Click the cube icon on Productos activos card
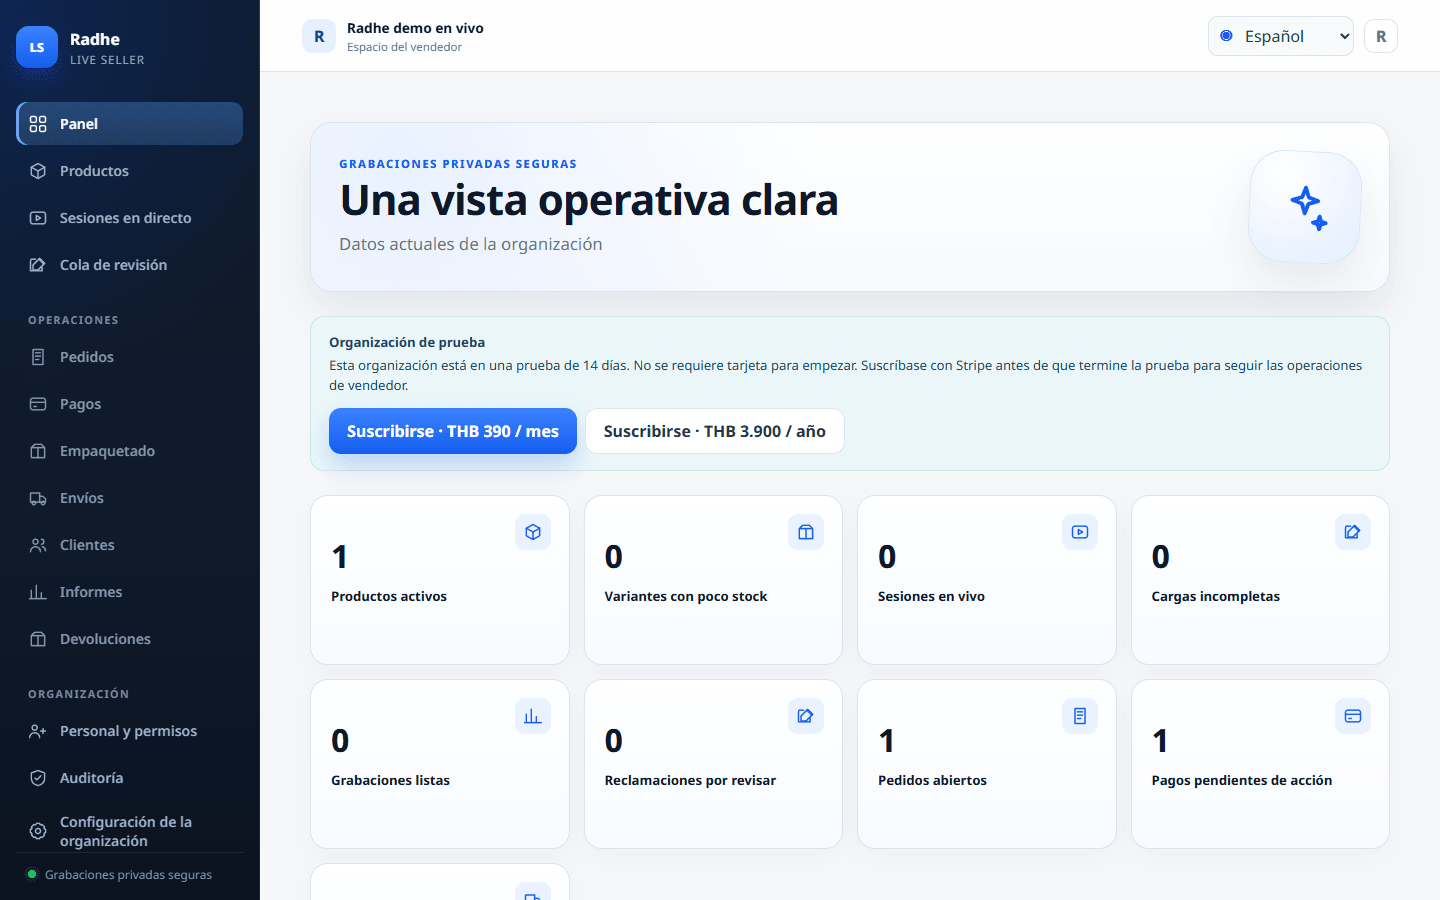 click(533, 532)
